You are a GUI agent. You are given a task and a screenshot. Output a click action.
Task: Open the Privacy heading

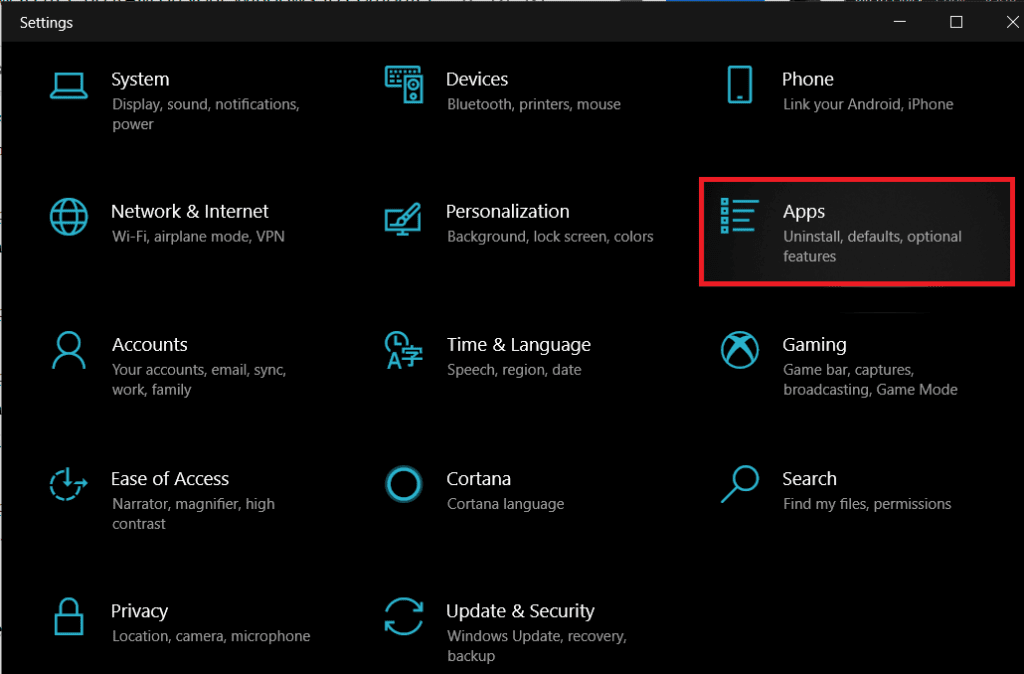pos(139,611)
